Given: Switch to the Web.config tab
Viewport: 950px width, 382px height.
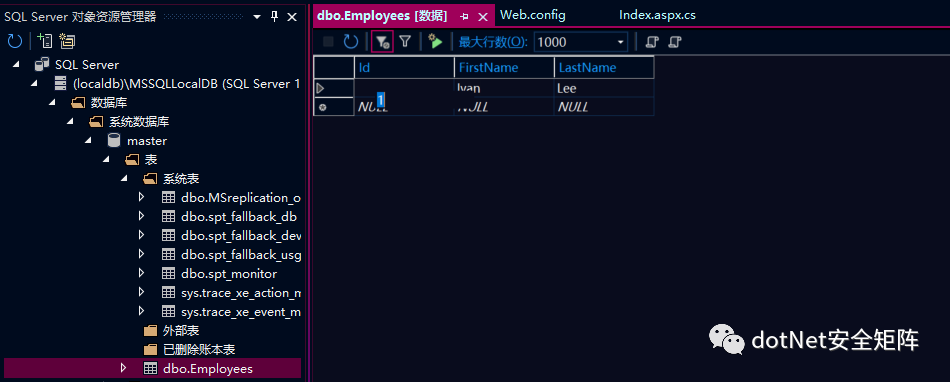Looking at the screenshot, I should click(533, 15).
